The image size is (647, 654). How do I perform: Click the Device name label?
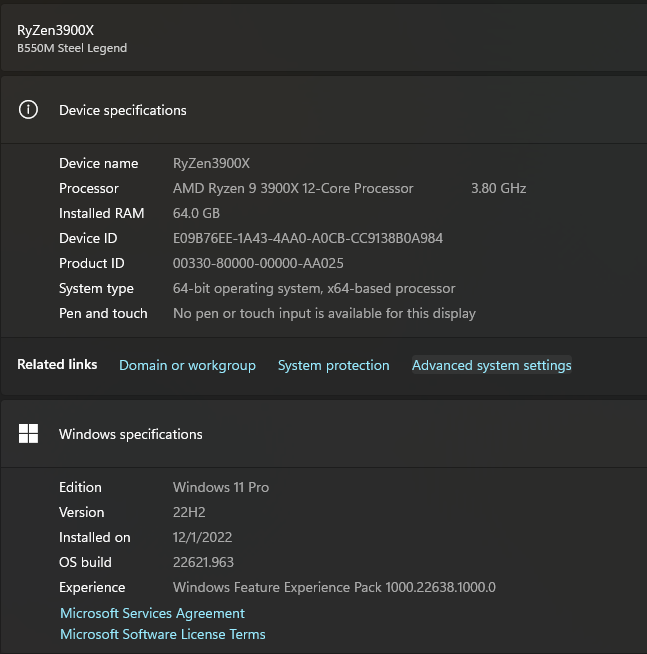pos(98,163)
